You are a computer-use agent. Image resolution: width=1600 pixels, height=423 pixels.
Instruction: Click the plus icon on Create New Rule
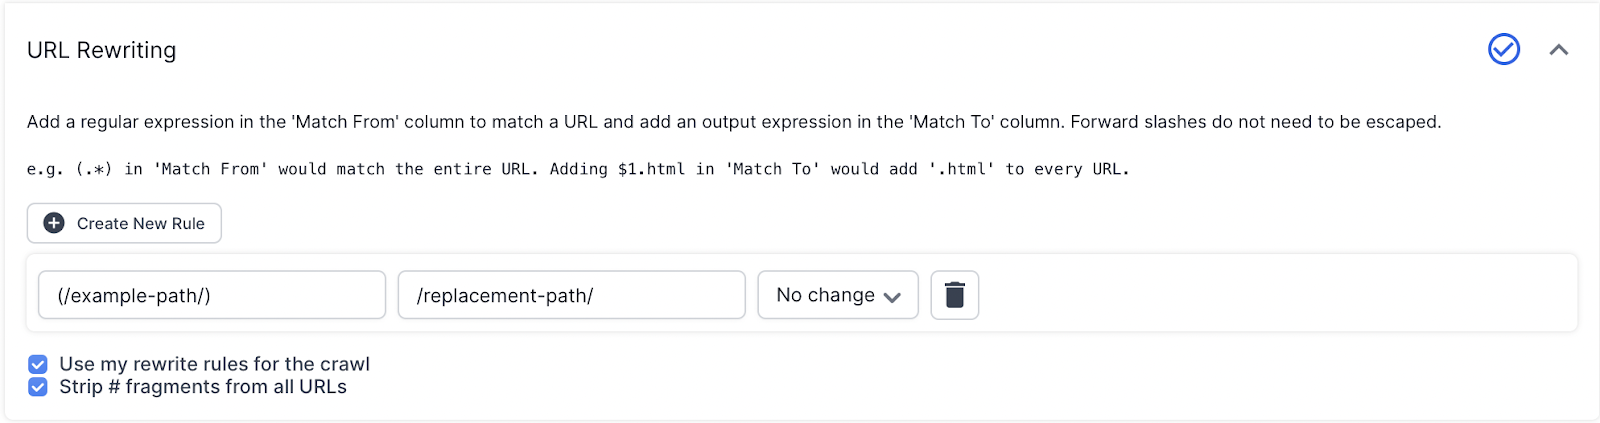point(54,223)
